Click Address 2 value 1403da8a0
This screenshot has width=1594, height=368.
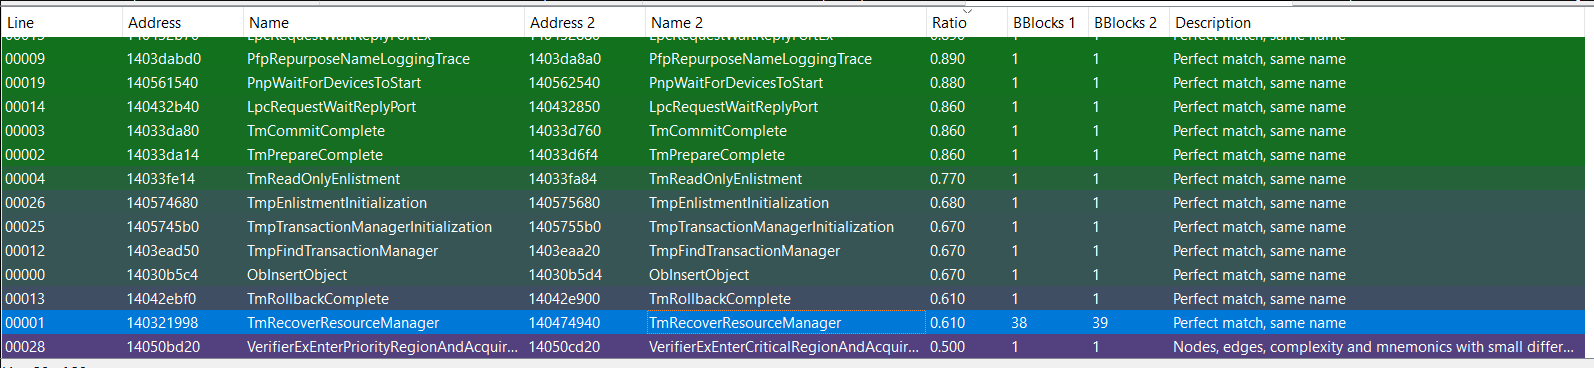click(565, 59)
